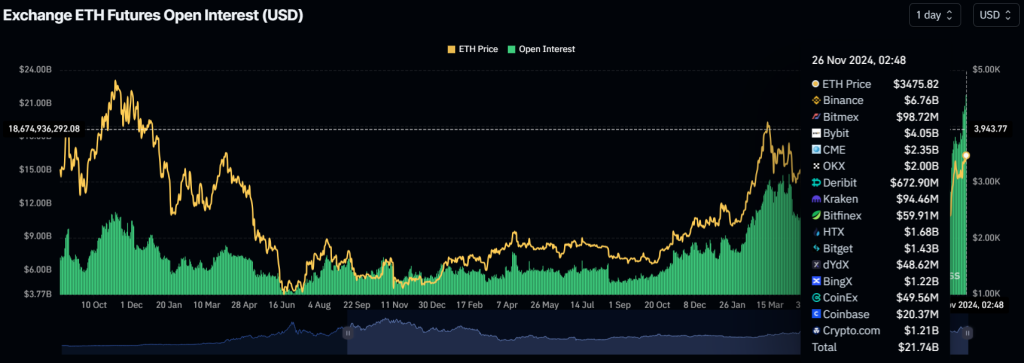Click the ETH price value $3475.82

tap(916, 84)
